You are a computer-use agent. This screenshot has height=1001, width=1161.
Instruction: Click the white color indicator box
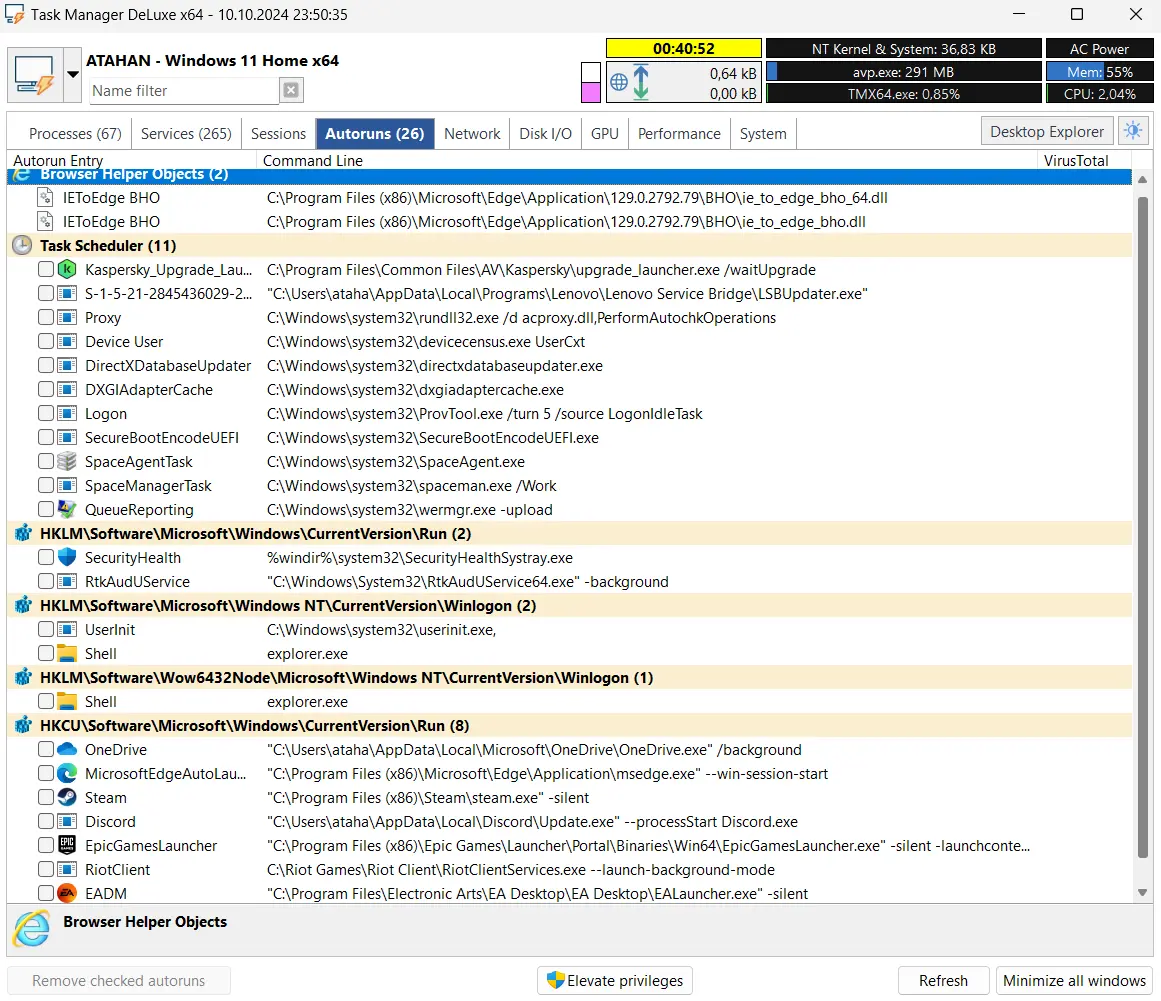[591, 73]
